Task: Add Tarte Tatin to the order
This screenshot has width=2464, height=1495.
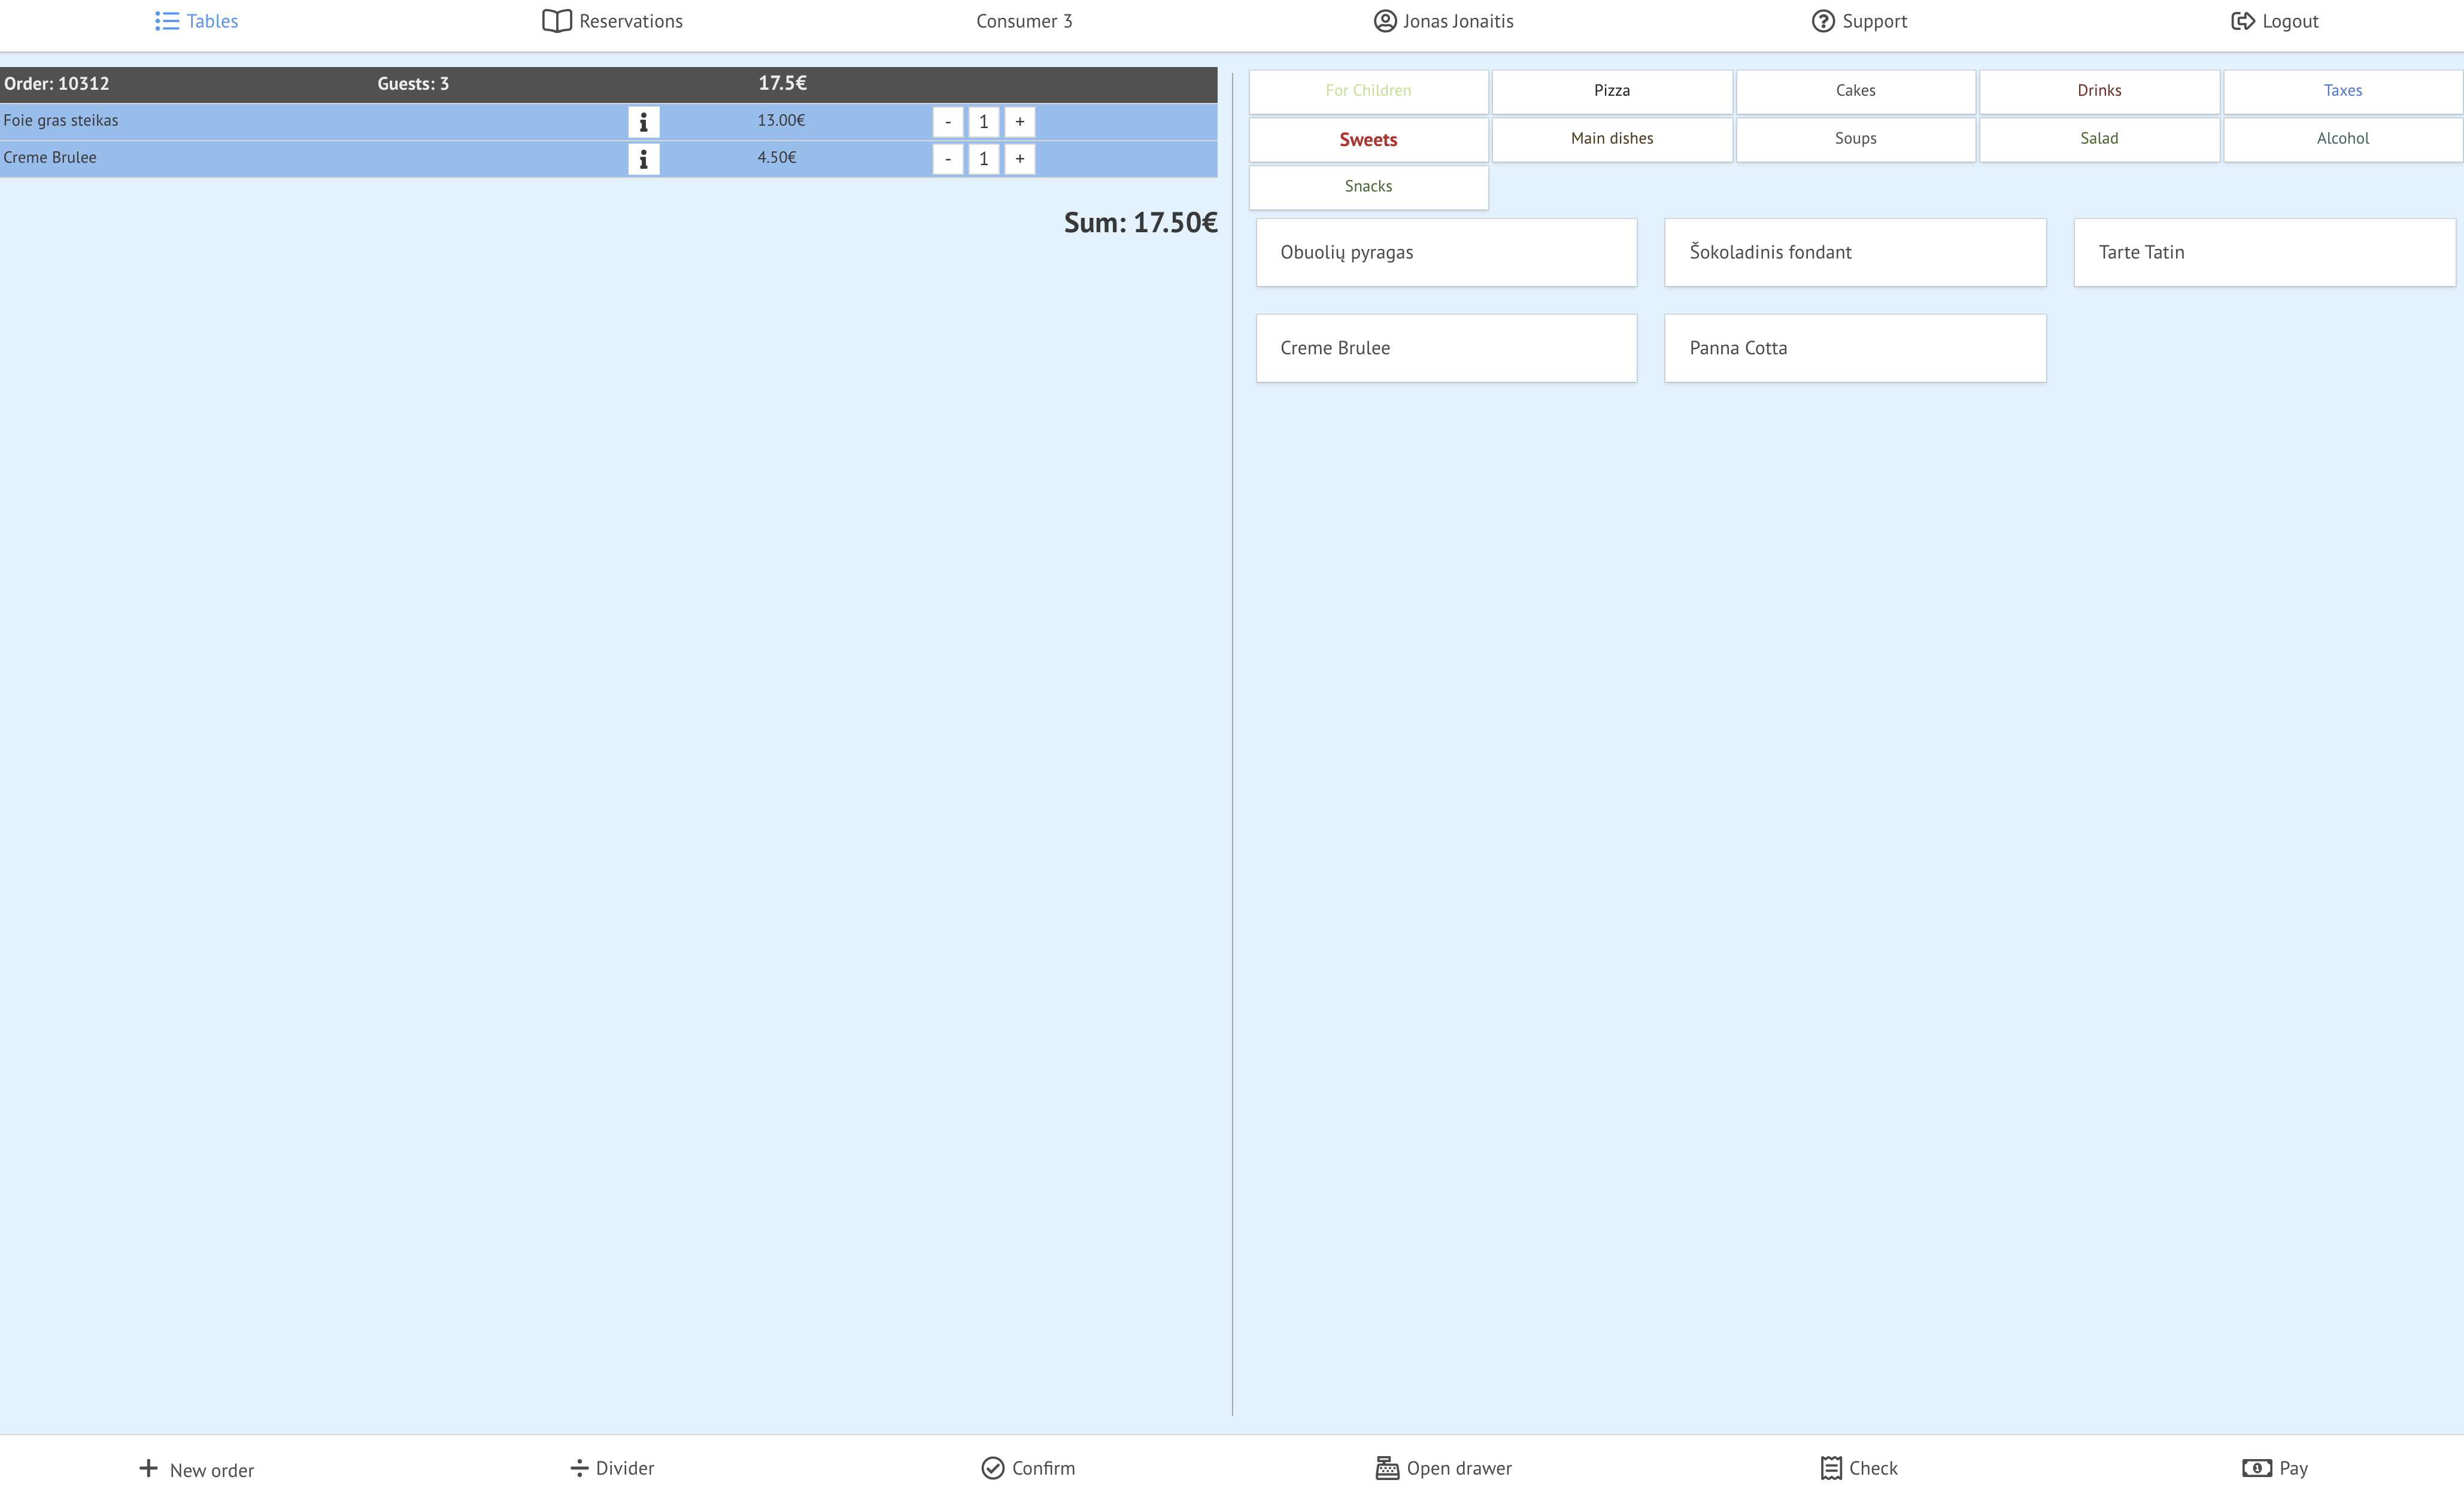Action: (2264, 252)
